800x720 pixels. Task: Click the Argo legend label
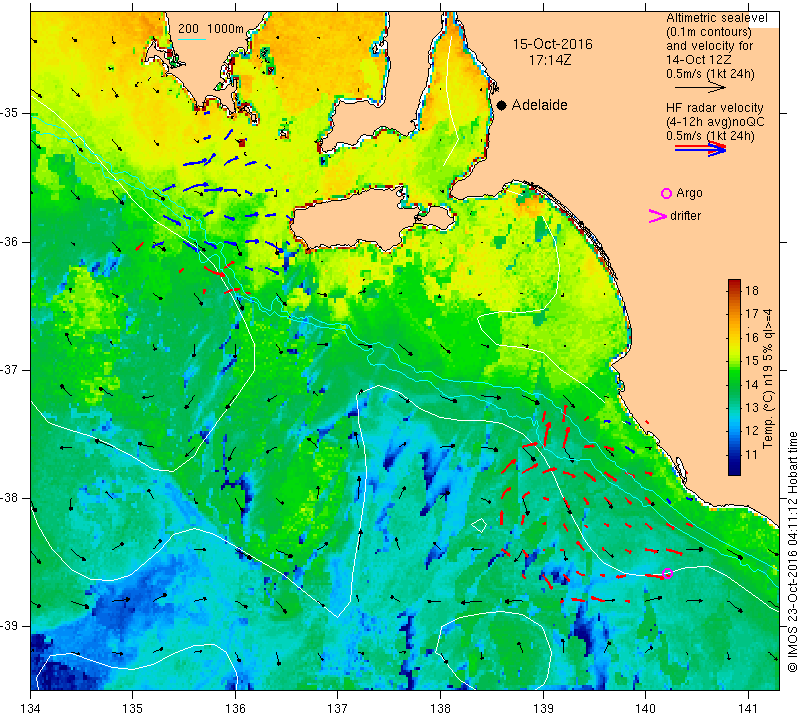(x=689, y=193)
